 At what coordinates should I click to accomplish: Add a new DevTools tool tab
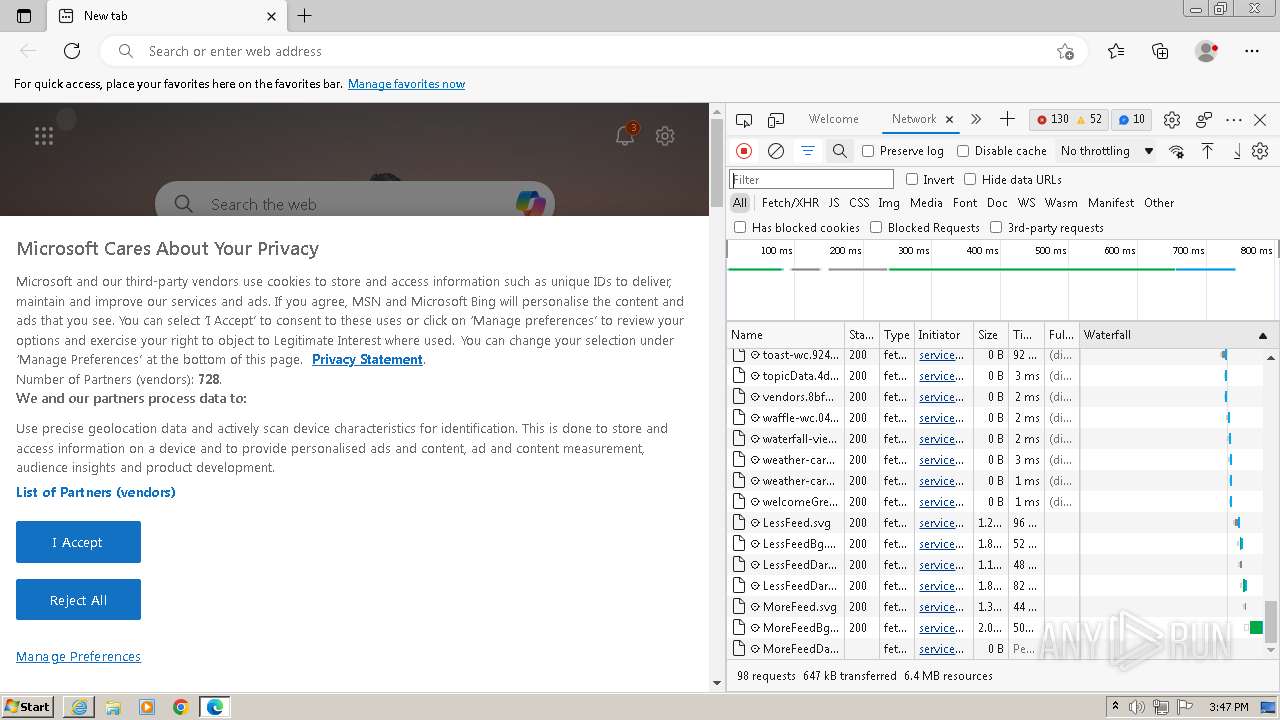(1007, 119)
